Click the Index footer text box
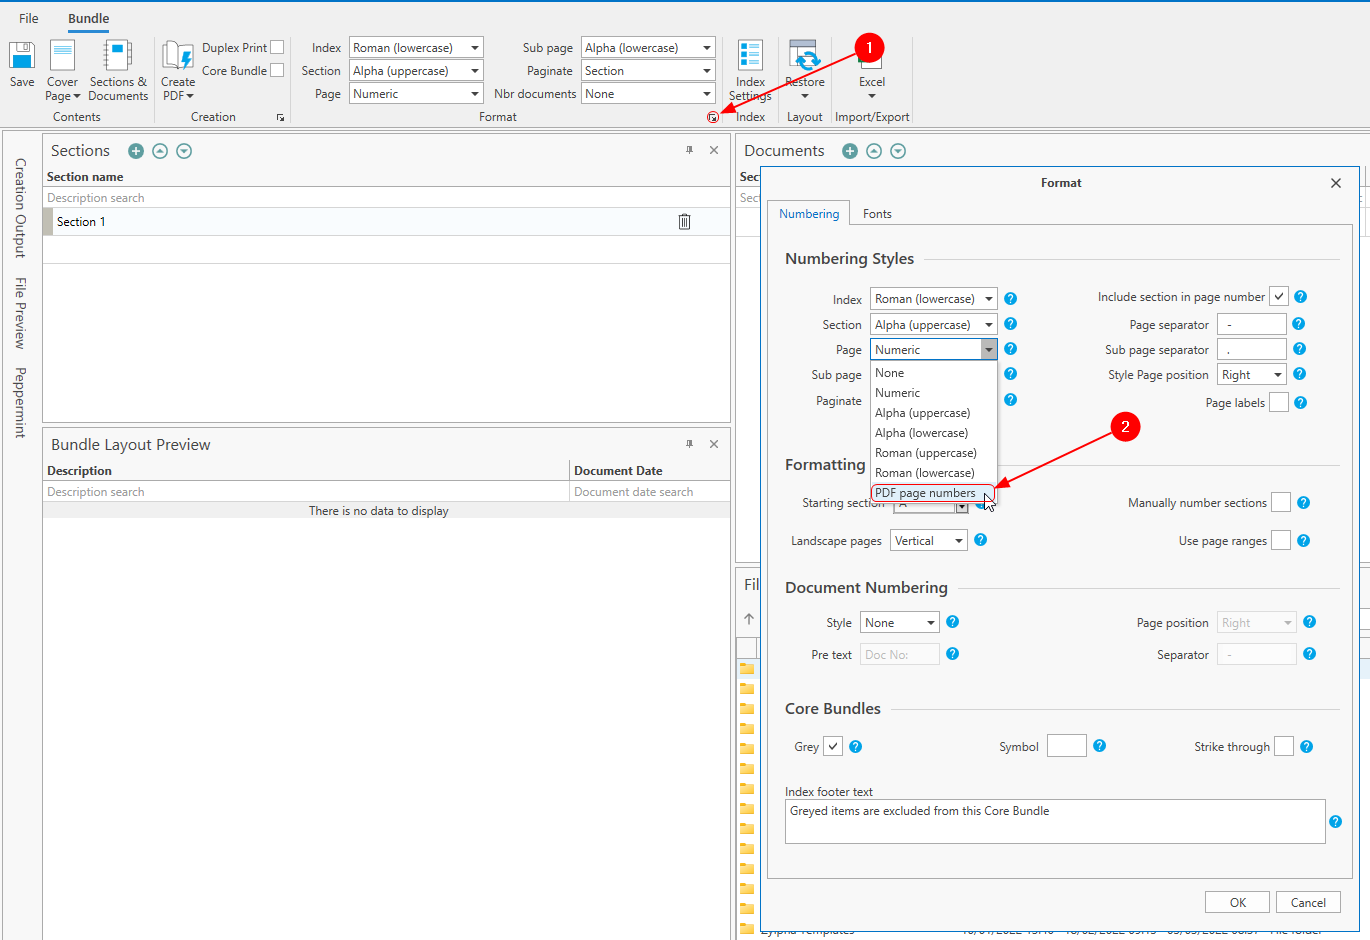1370x940 pixels. (x=1054, y=821)
